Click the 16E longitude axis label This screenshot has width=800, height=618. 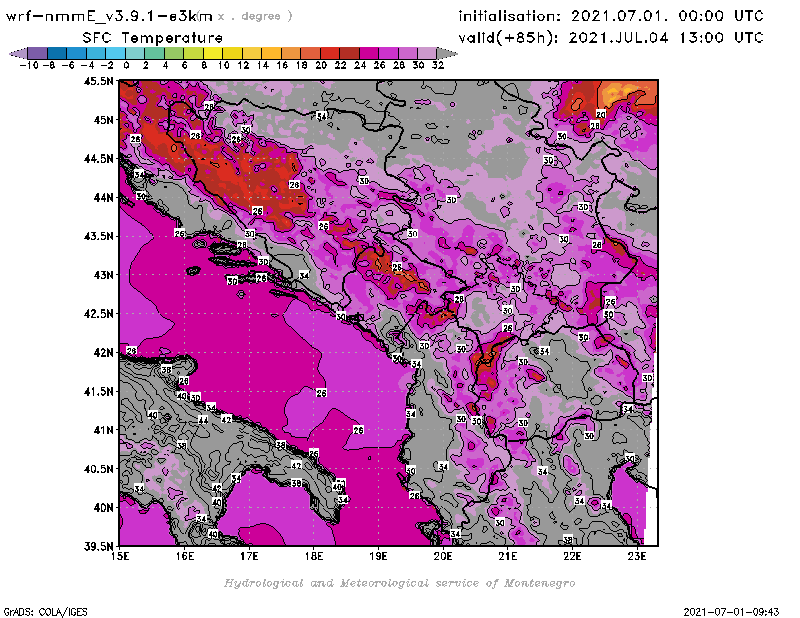pyautogui.click(x=185, y=556)
